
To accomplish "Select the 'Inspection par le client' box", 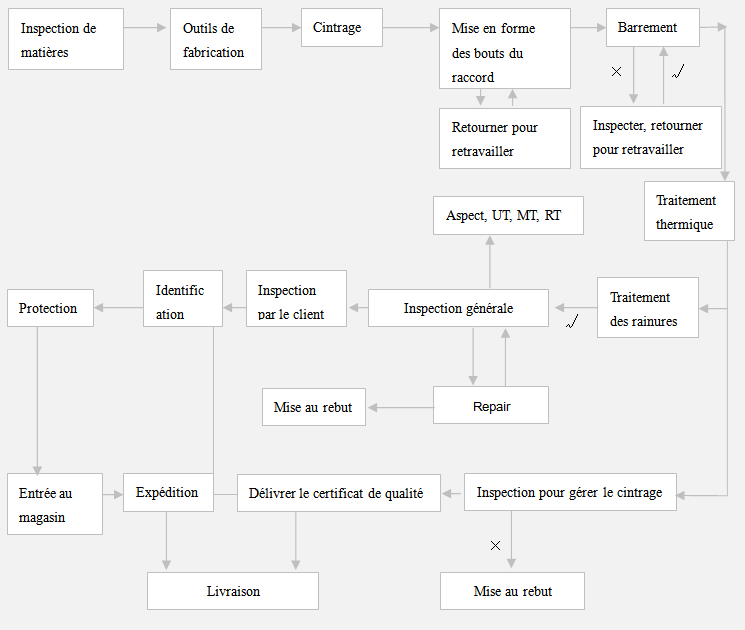I will pyautogui.click(x=296, y=299).
